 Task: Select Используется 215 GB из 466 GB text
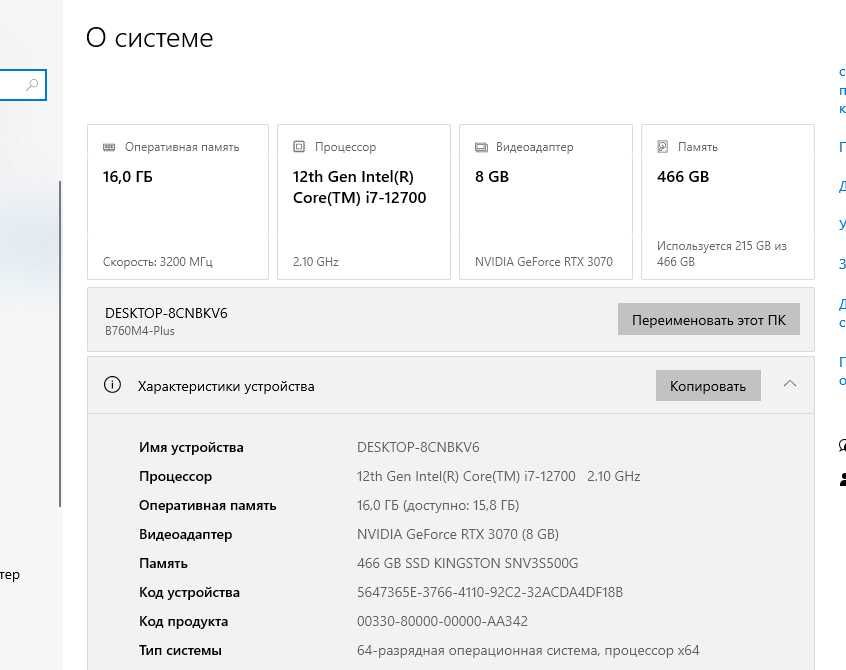tap(722, 254)
